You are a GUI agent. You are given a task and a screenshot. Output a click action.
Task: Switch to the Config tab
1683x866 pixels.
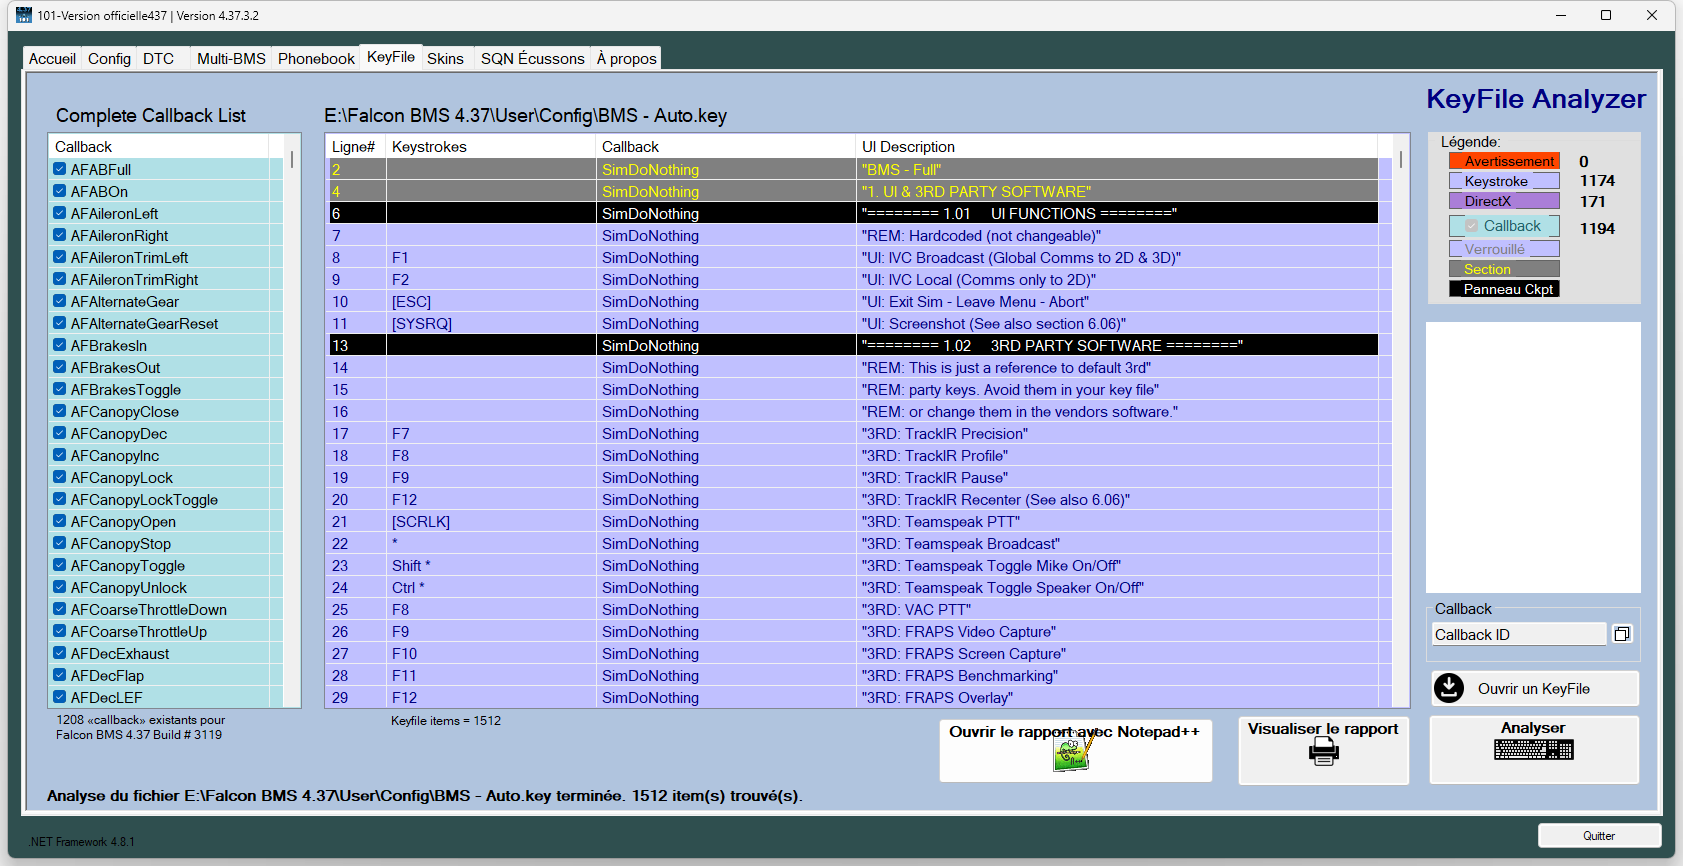[x=109, y=58]
